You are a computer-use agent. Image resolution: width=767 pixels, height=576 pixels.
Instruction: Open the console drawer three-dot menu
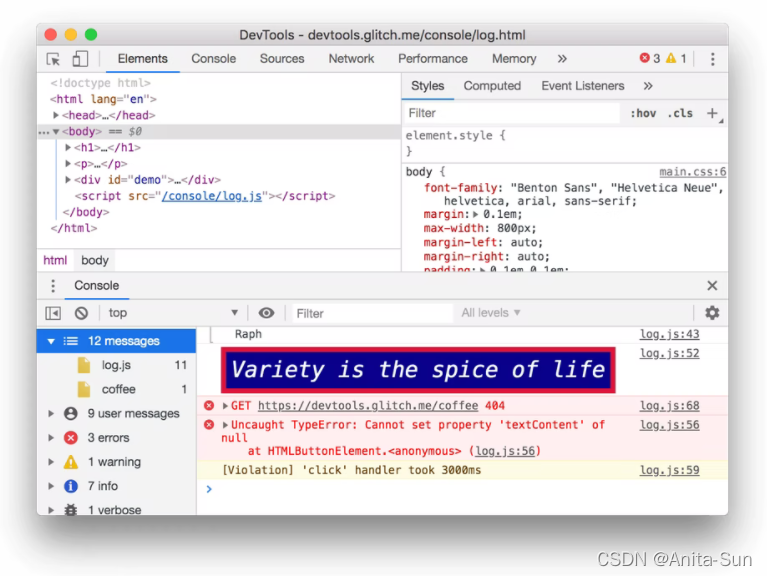53,286
